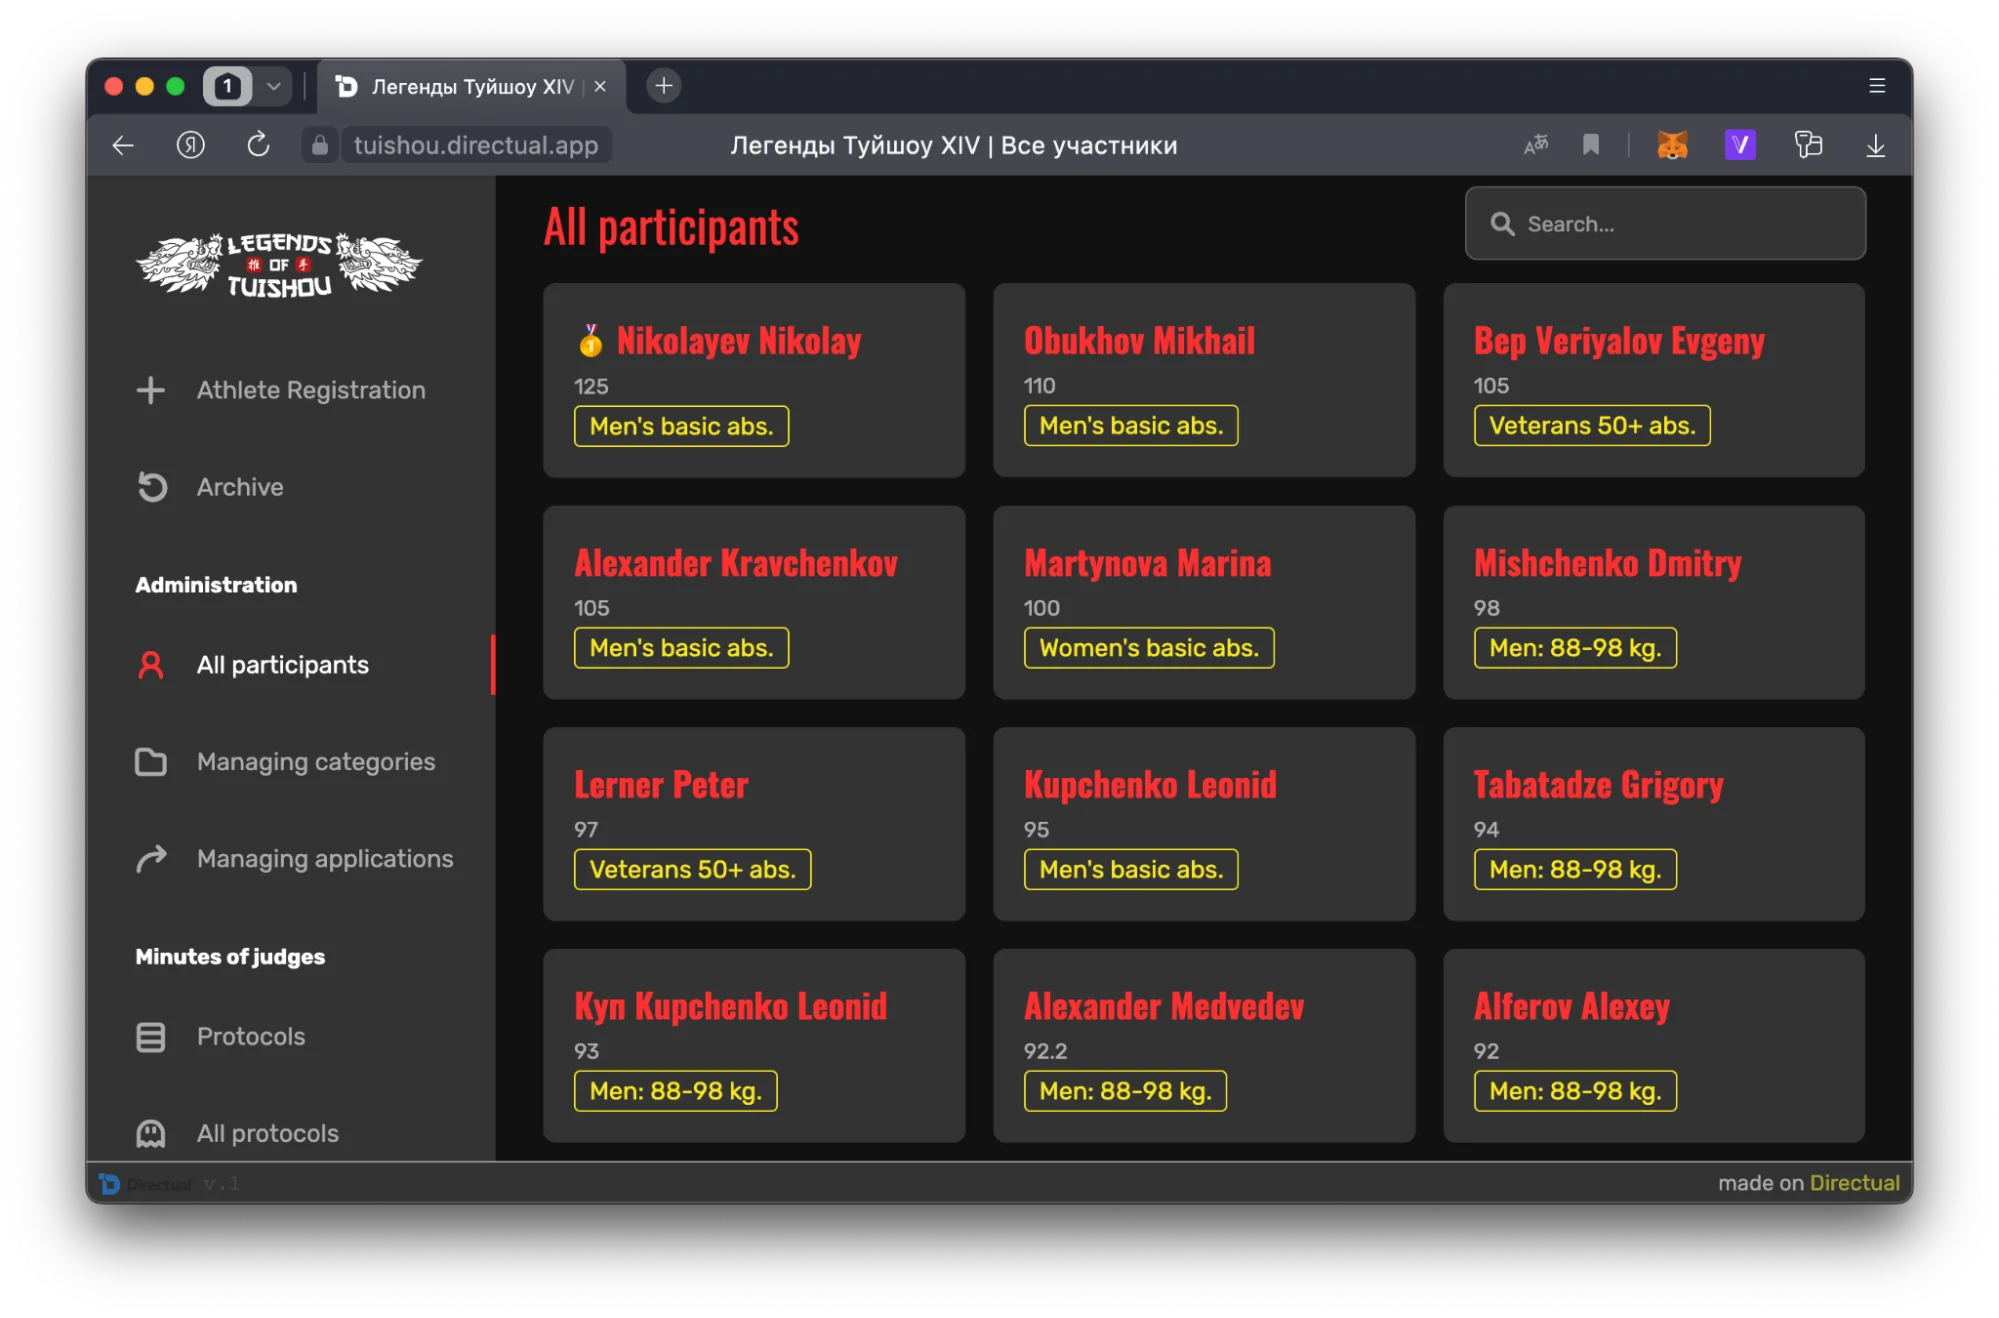Click the Athlete Registration plus icon

click(x=150, y=390)
